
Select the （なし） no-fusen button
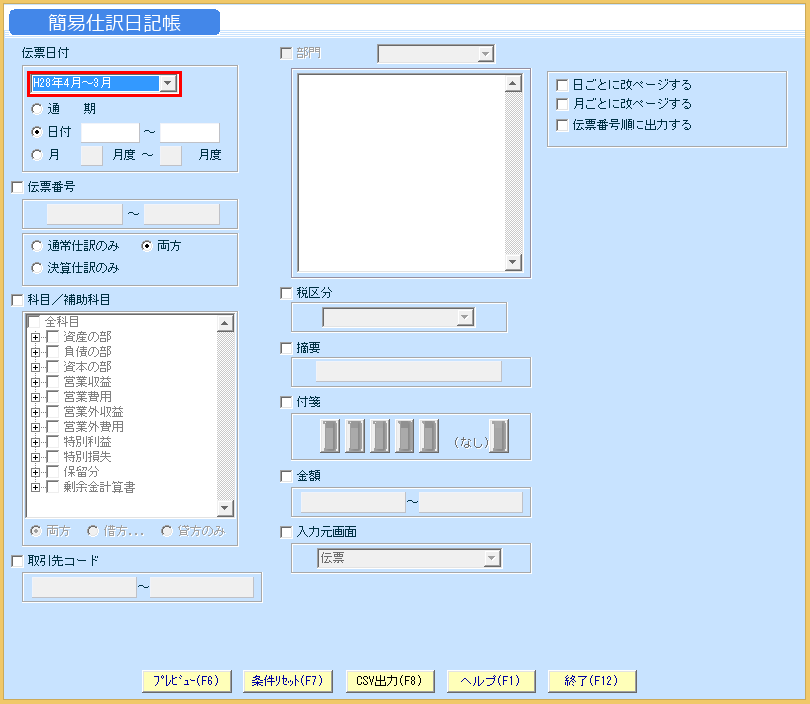(x=498, y=436)
